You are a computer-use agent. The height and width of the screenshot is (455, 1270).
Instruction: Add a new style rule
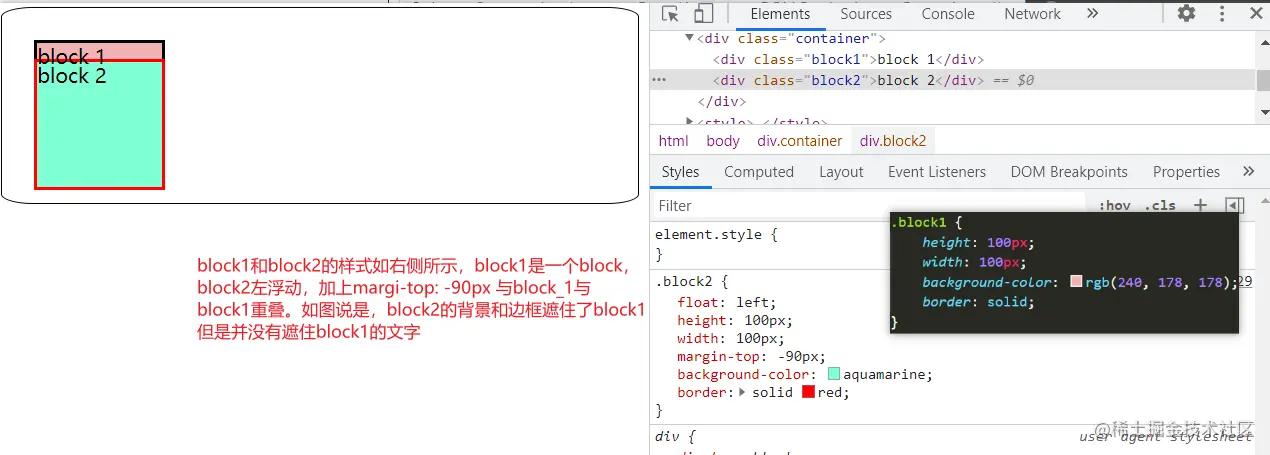click(1201, 205)
